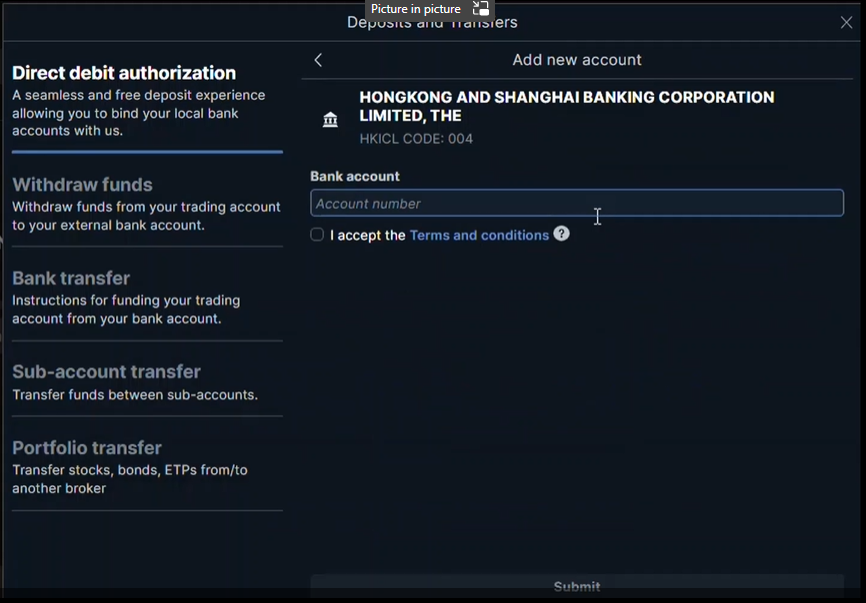
Task: Click the Bank account label
Action: [x=355, y=176]
